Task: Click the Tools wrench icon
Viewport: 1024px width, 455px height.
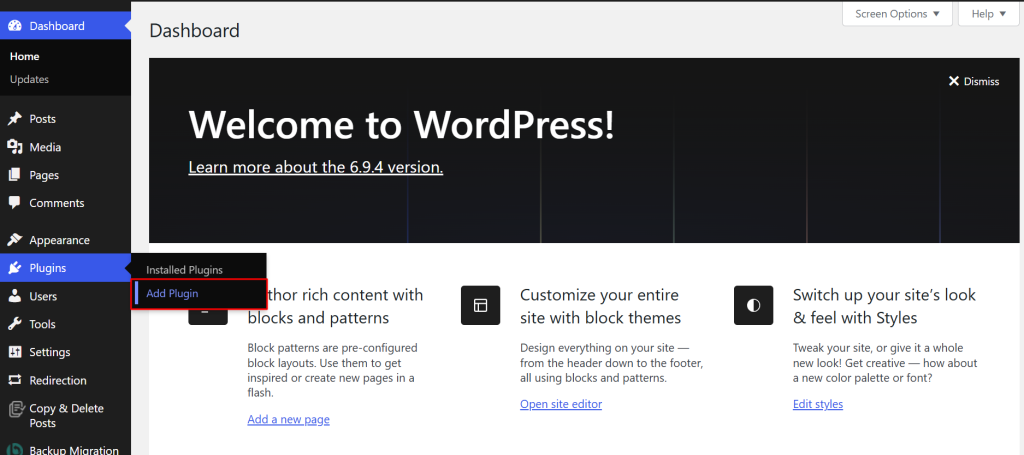Action: coord(14,324)
